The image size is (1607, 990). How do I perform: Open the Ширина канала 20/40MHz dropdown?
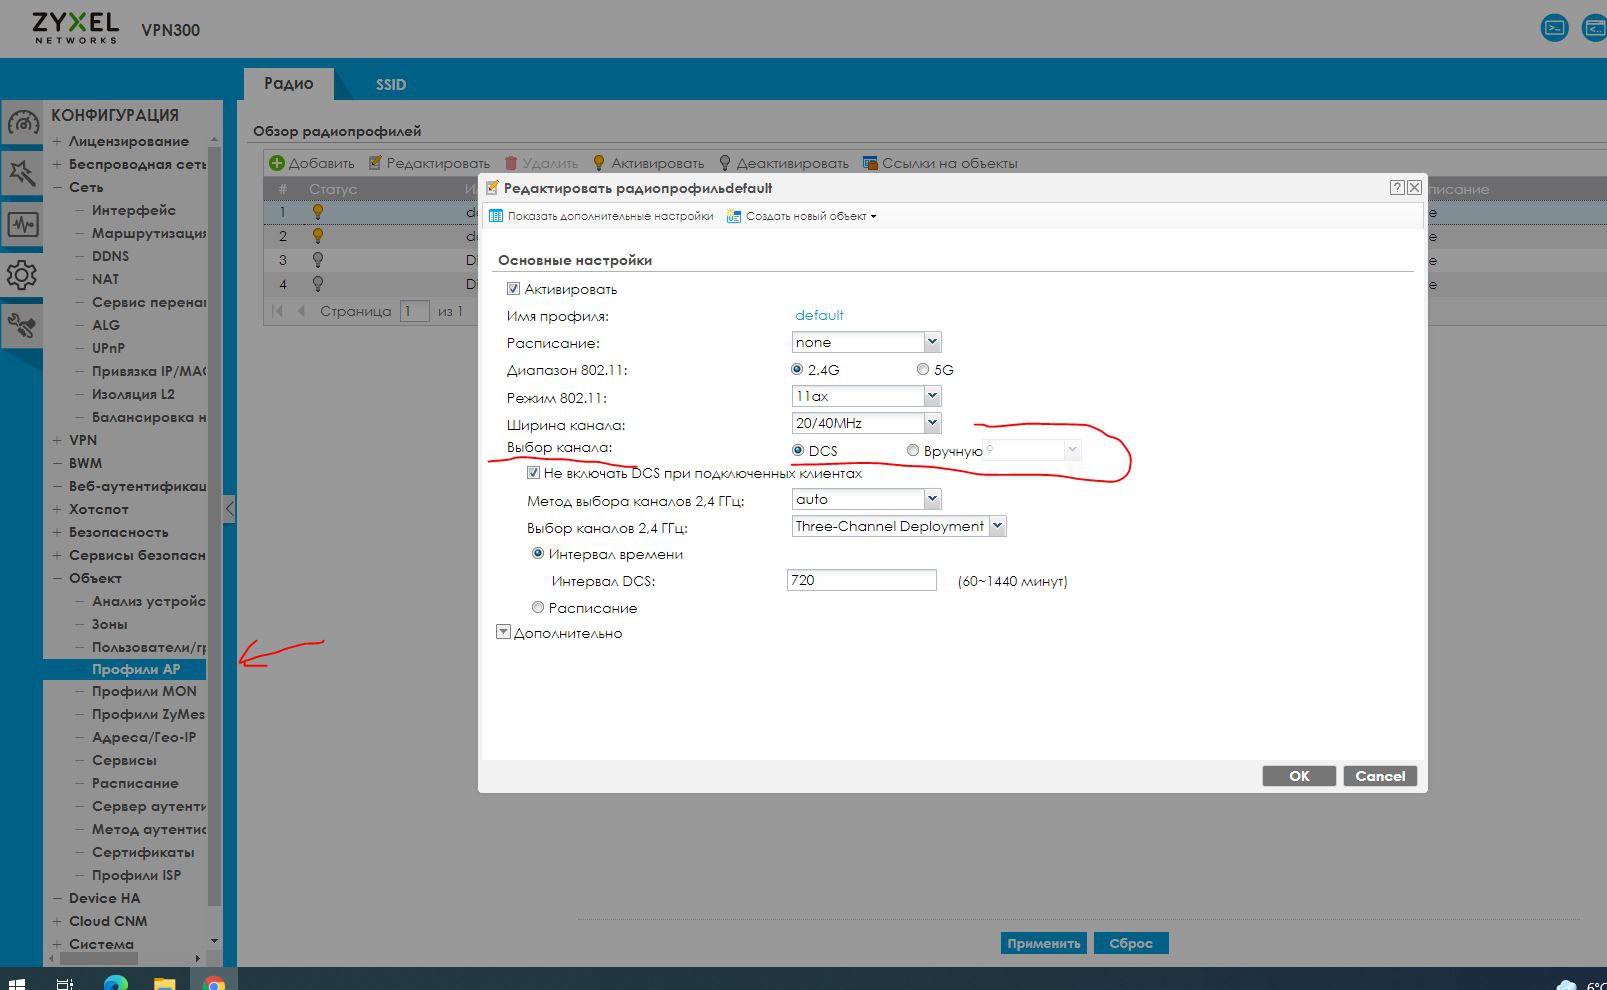coord(932,424)
